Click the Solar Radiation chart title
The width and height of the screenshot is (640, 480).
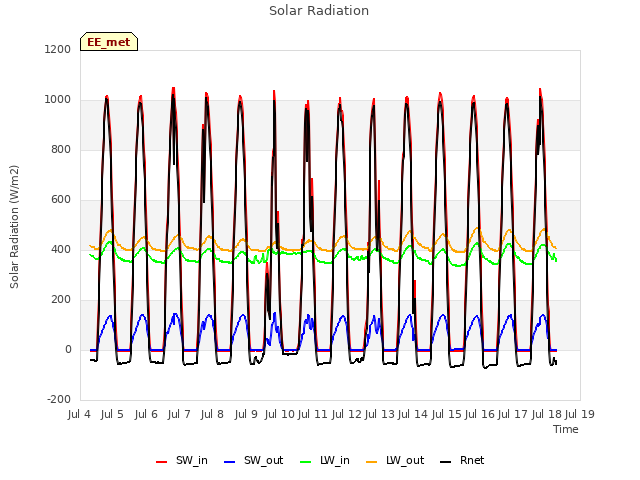pos(319,11)
